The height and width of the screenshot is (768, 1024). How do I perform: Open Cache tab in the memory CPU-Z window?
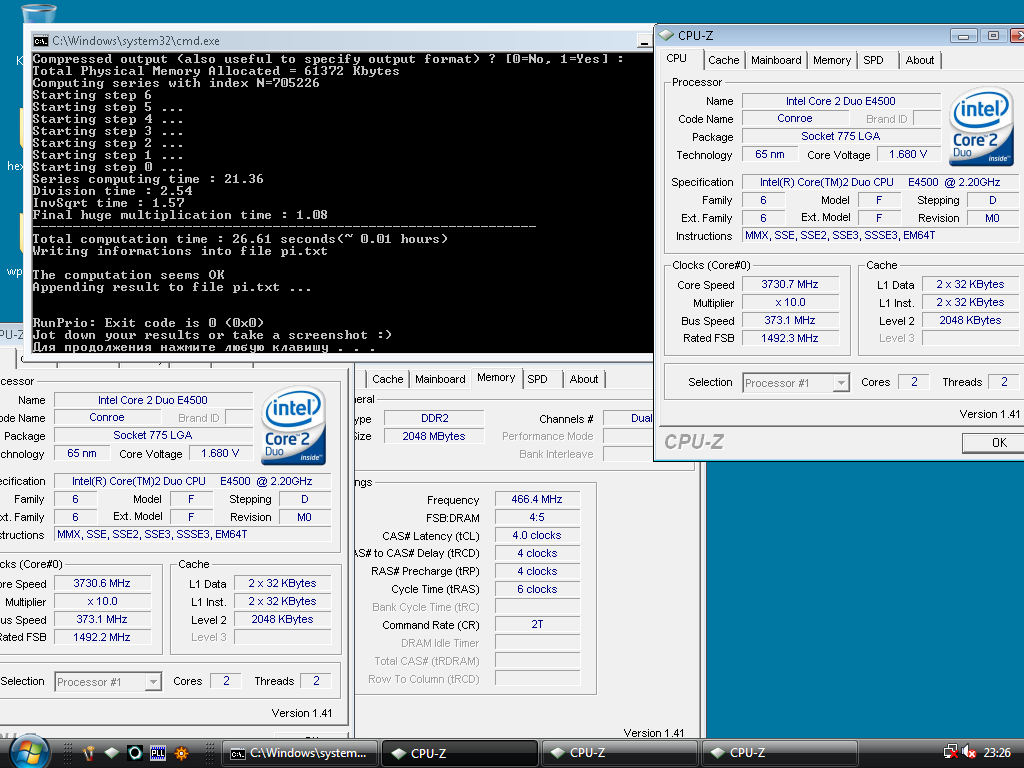(387, 379)
